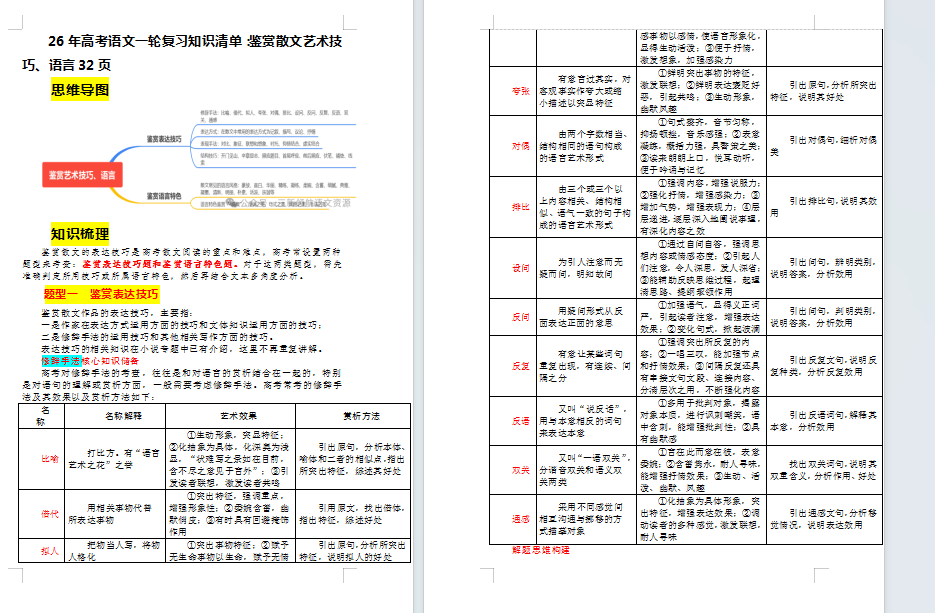This screenshot has height=613, width=935.
Task: Click the cell starting '把物当人写'
Action: coord(114,550)
